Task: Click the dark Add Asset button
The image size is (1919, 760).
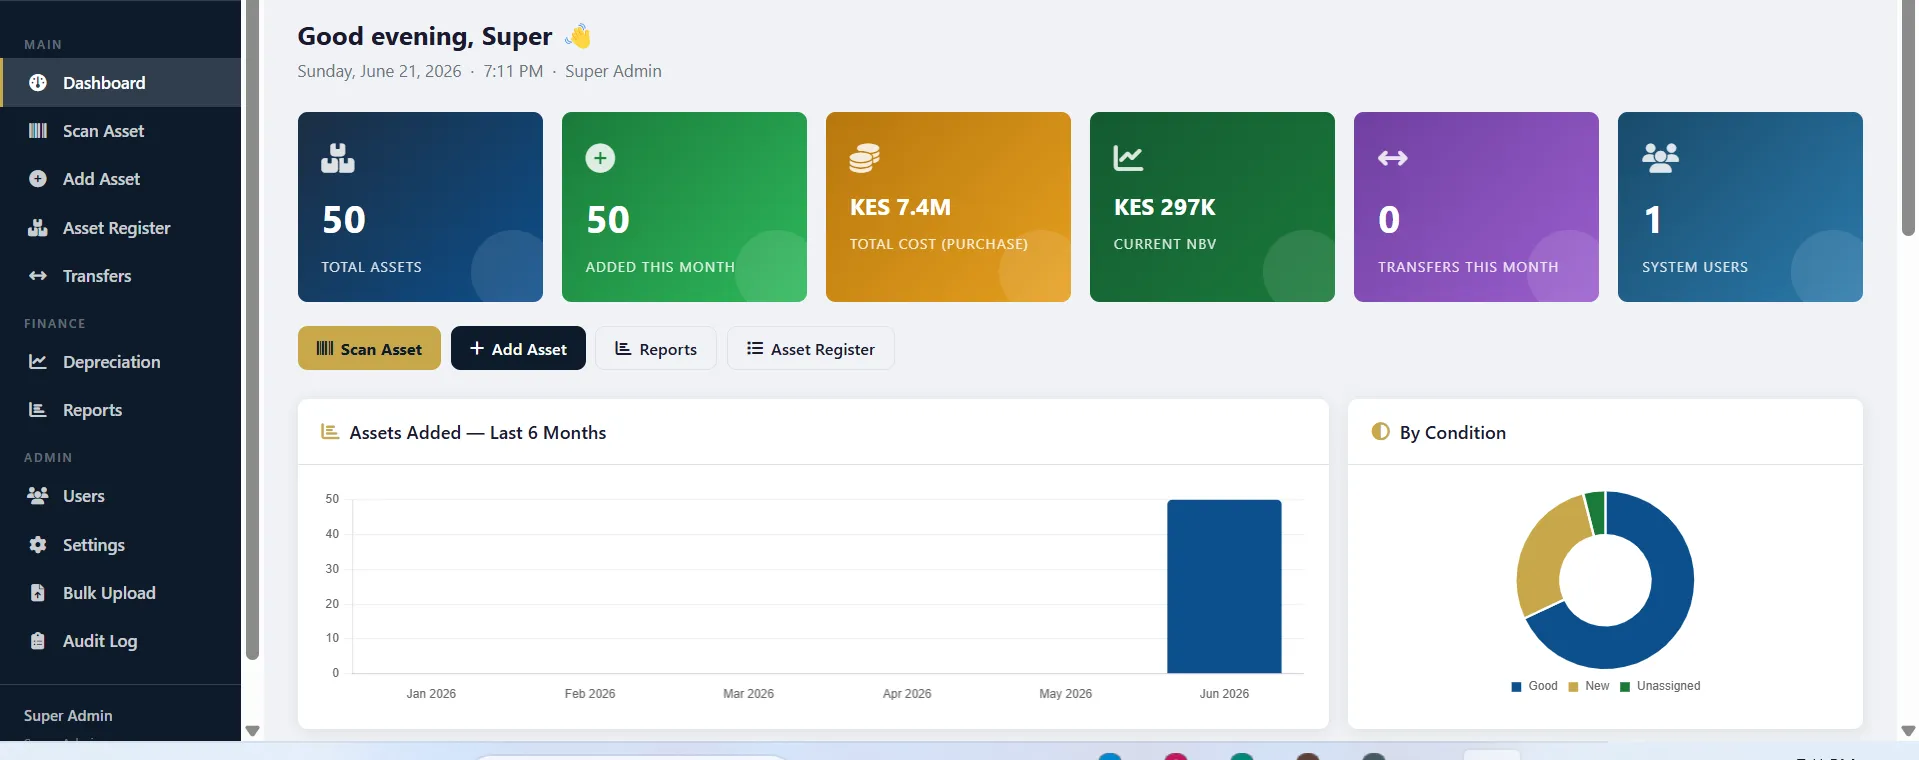Action: coord(518,348)
